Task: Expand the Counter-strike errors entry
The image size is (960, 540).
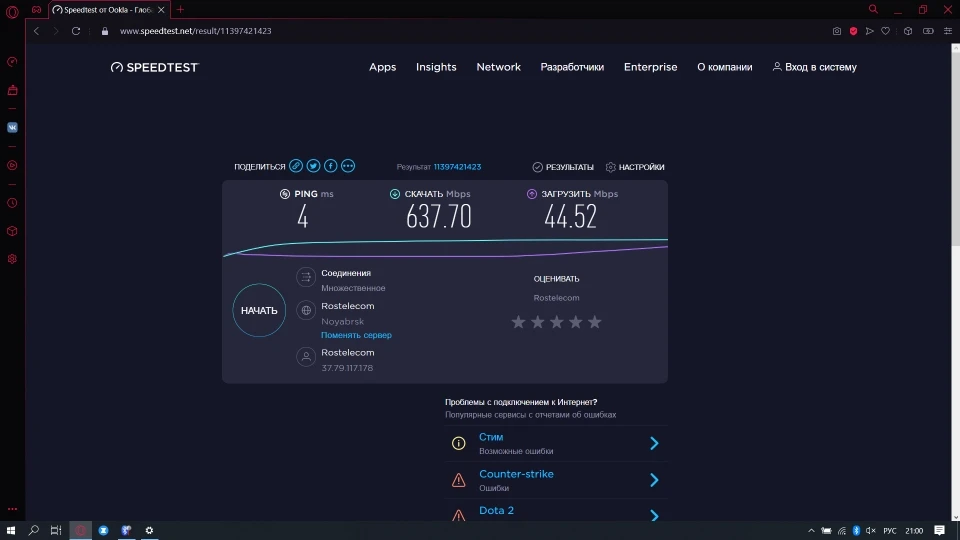Action: (654, 480)
